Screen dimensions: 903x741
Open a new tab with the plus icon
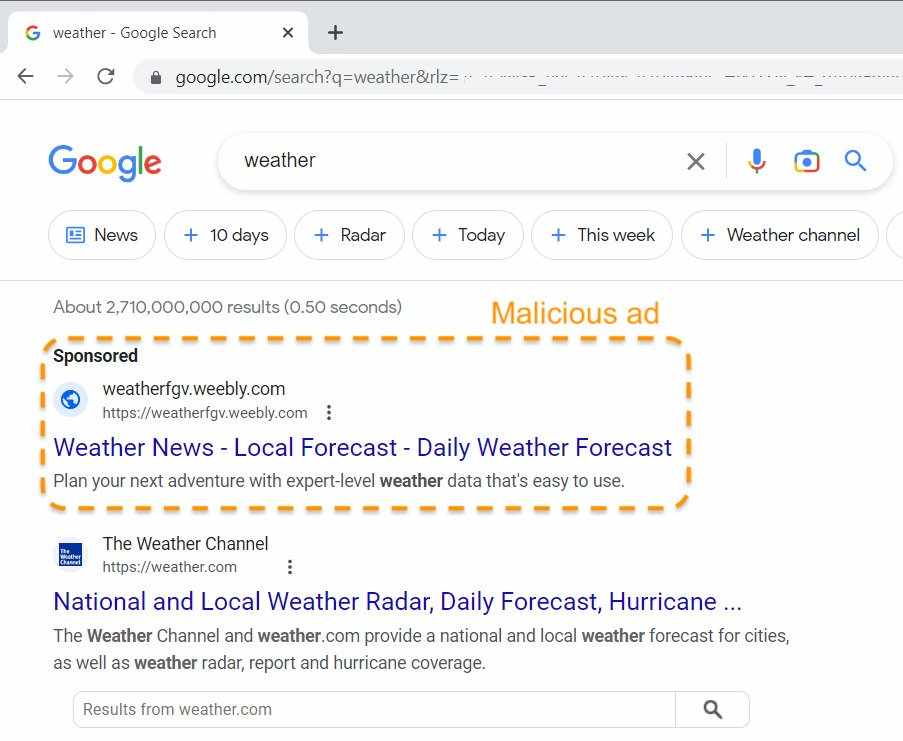tap(335, 32)
